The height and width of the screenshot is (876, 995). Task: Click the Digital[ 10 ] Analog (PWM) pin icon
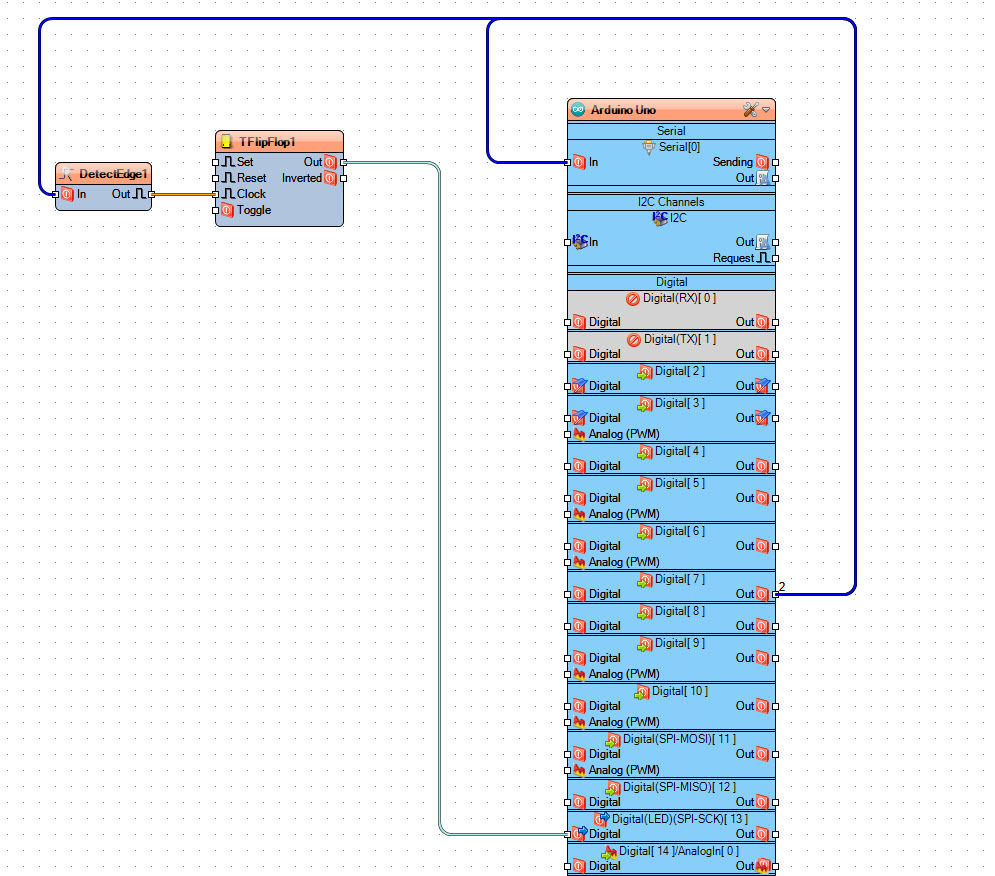click(x=579, y=722)
